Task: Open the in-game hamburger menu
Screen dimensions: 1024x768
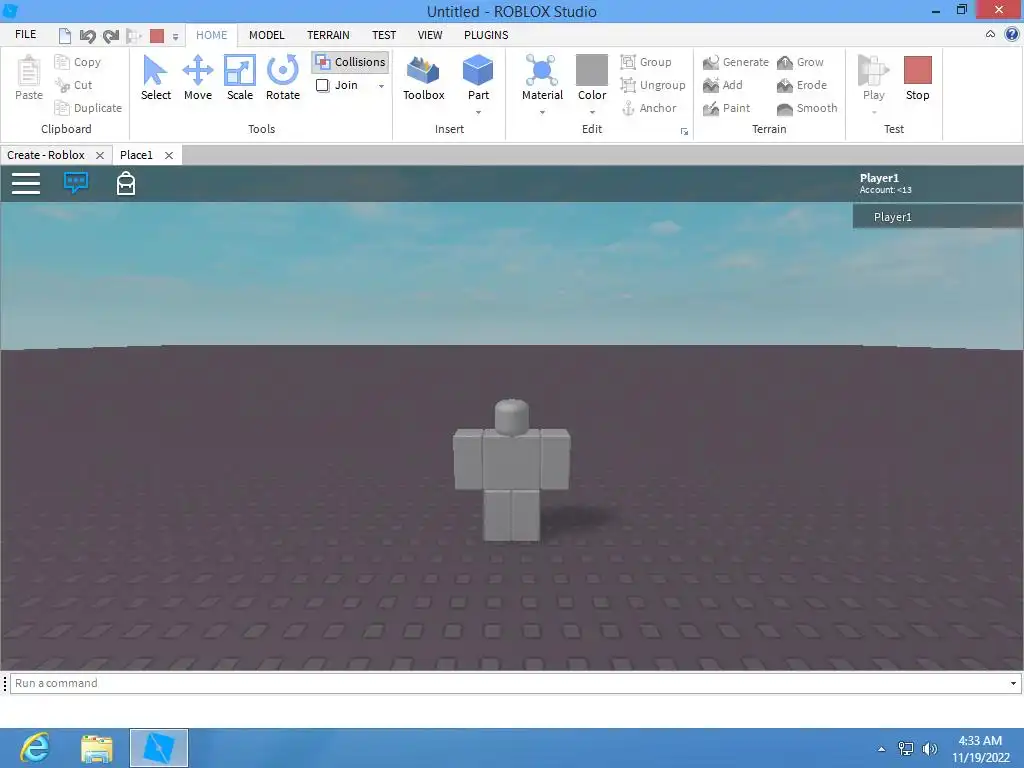Action: [26, 184]
